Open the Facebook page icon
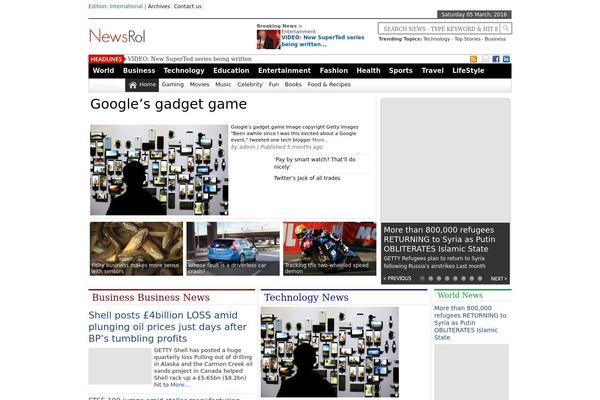600x400 pixels. coord(496,59)
